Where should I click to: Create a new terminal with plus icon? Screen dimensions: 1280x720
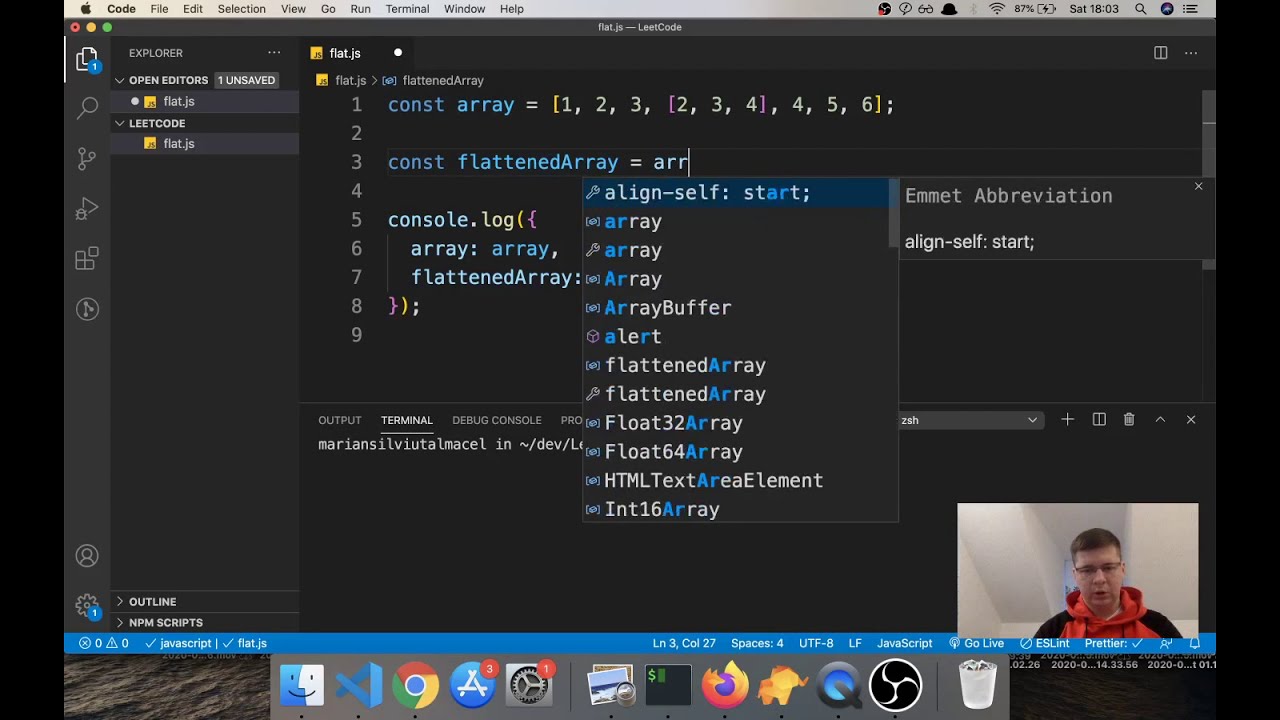coord(1067,420)
